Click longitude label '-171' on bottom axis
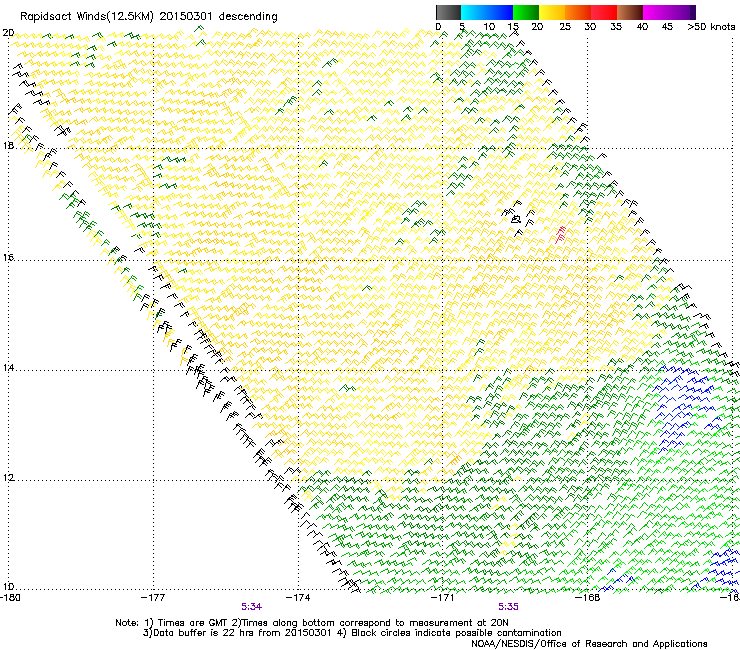The image size is (740, 650). coord(443,598)
